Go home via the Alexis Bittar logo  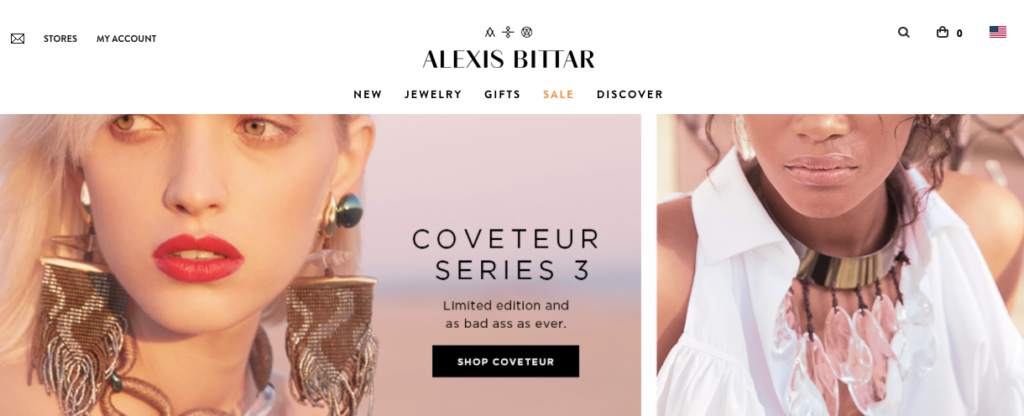(x=508, y=59)
